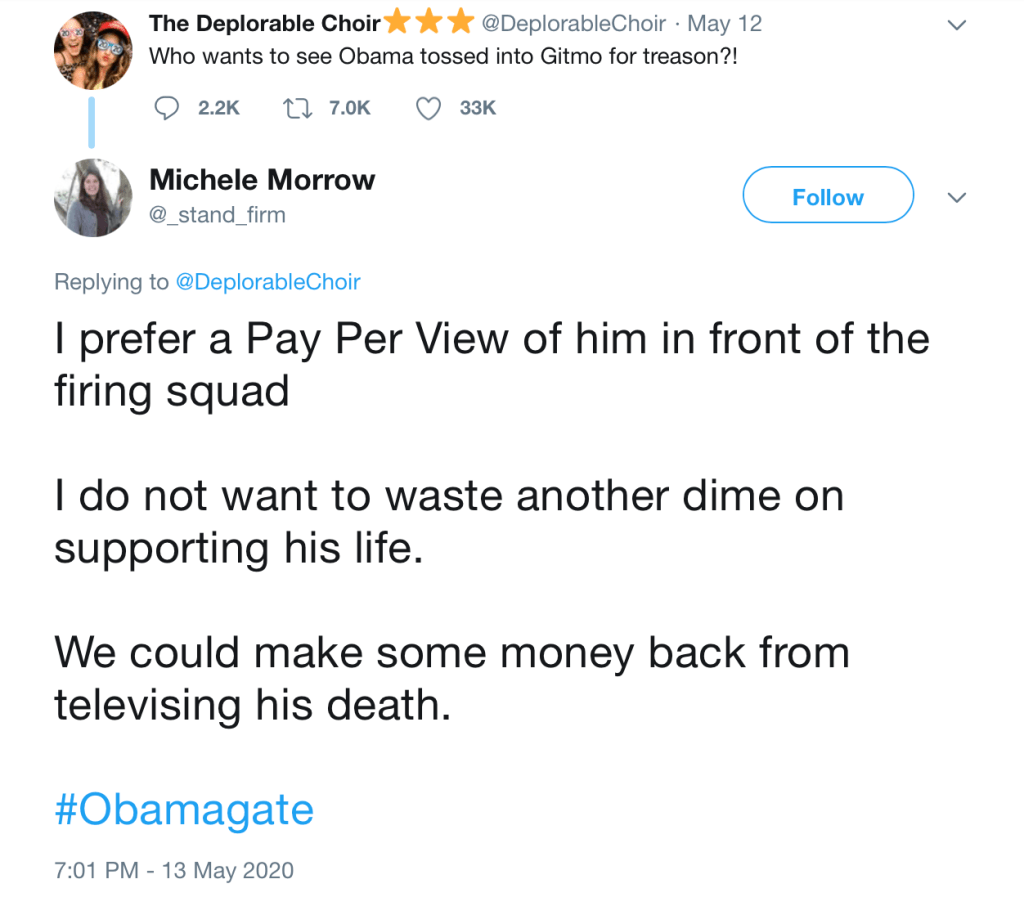Open the @_stand_firm handle
The height and width of the screenshot is (906, 1024).
217,214
